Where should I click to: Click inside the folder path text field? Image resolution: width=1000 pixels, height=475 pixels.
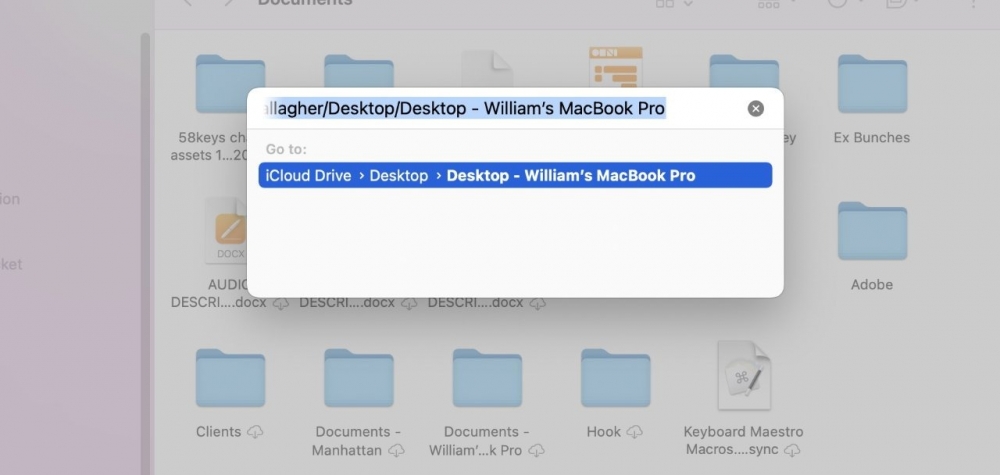click(x=500, y=109)
